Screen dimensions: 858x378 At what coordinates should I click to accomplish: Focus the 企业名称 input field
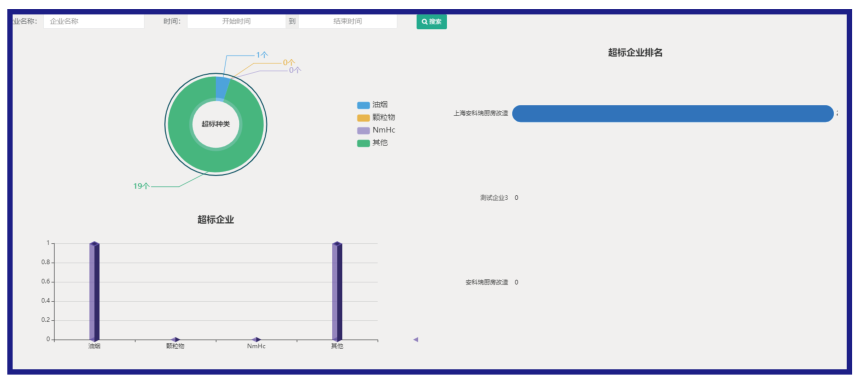94,21
